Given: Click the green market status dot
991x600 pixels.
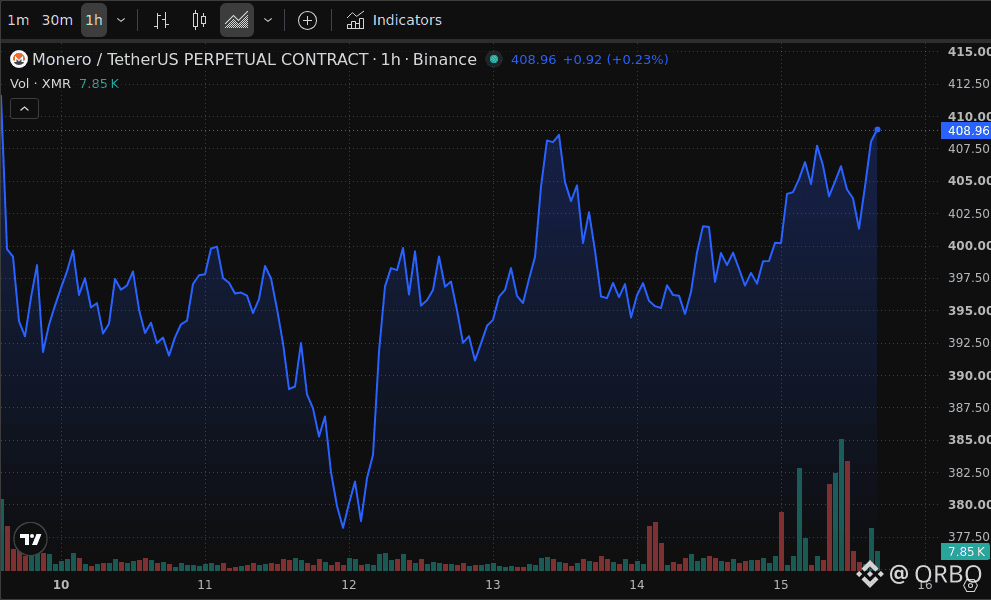Looking at the screenshot, I should (x=494, y=59).
